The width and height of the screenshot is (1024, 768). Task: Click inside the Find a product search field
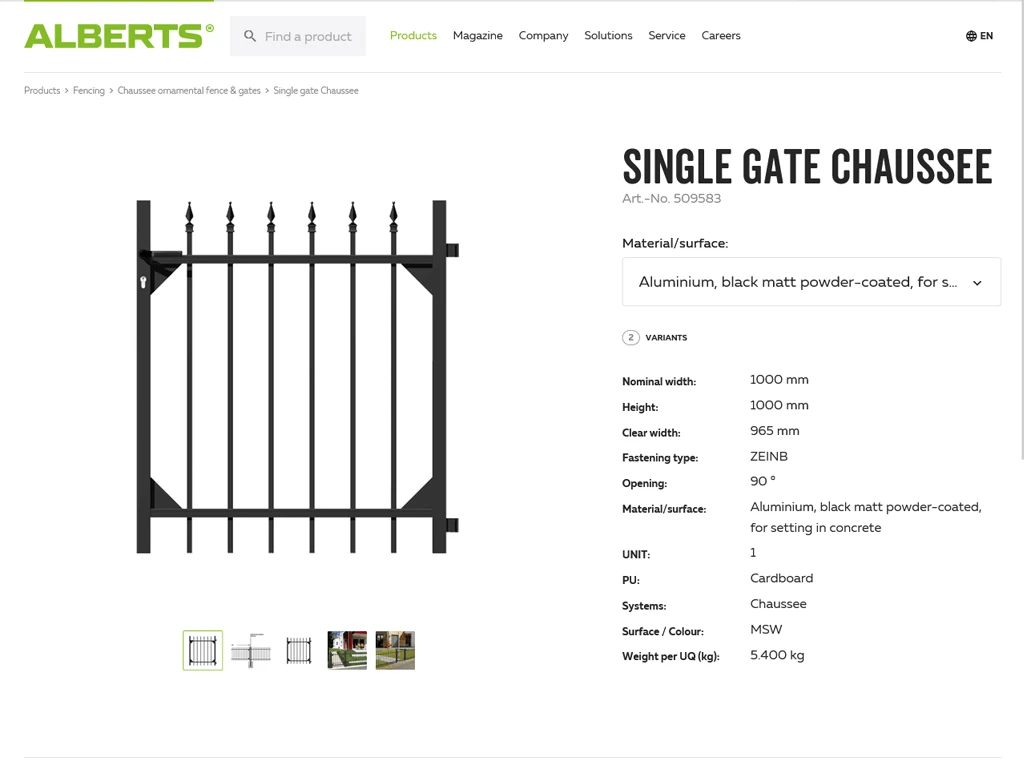pos(310,36)
